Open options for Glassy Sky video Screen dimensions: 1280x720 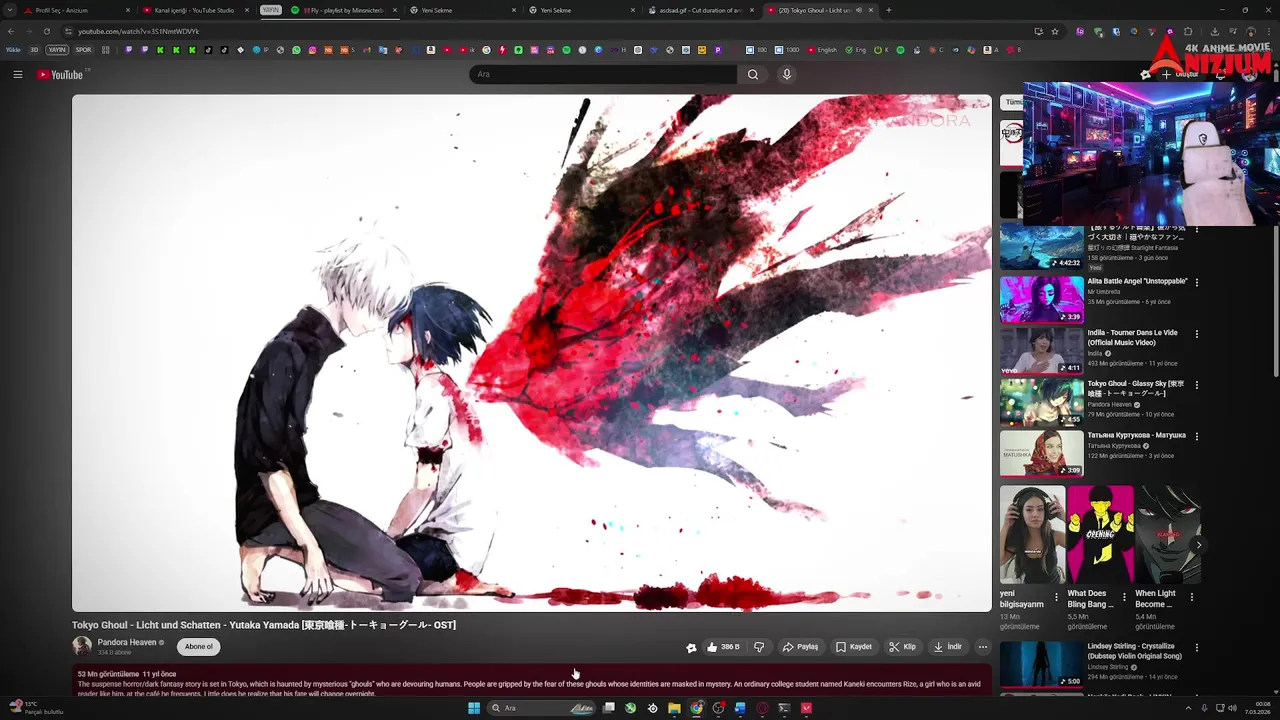click(1196, 385)
